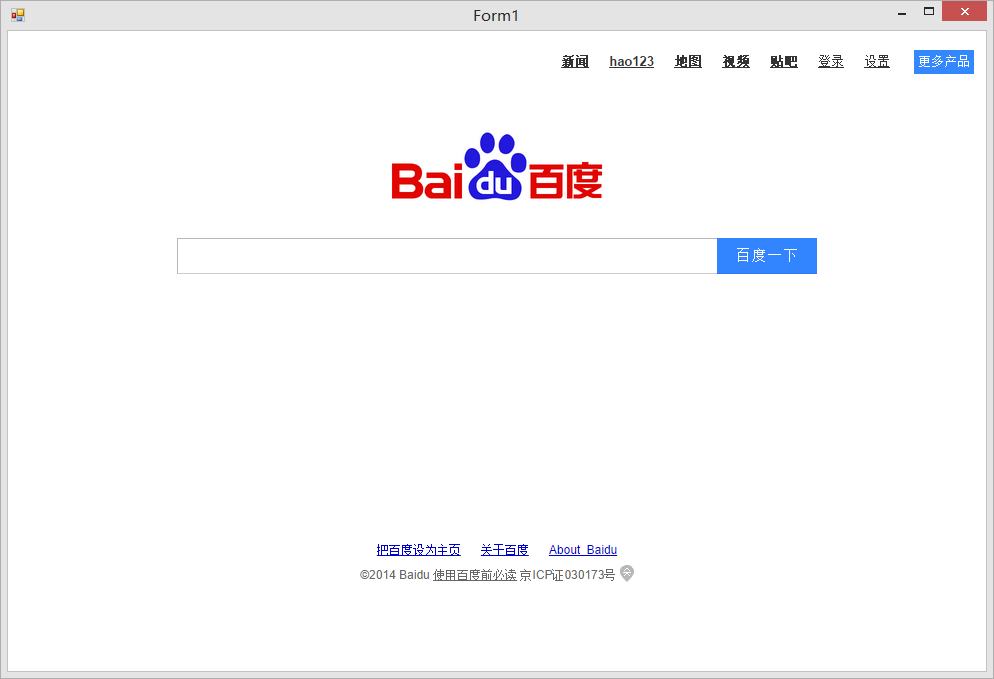Open the 关于百度 link

(504, 550)
